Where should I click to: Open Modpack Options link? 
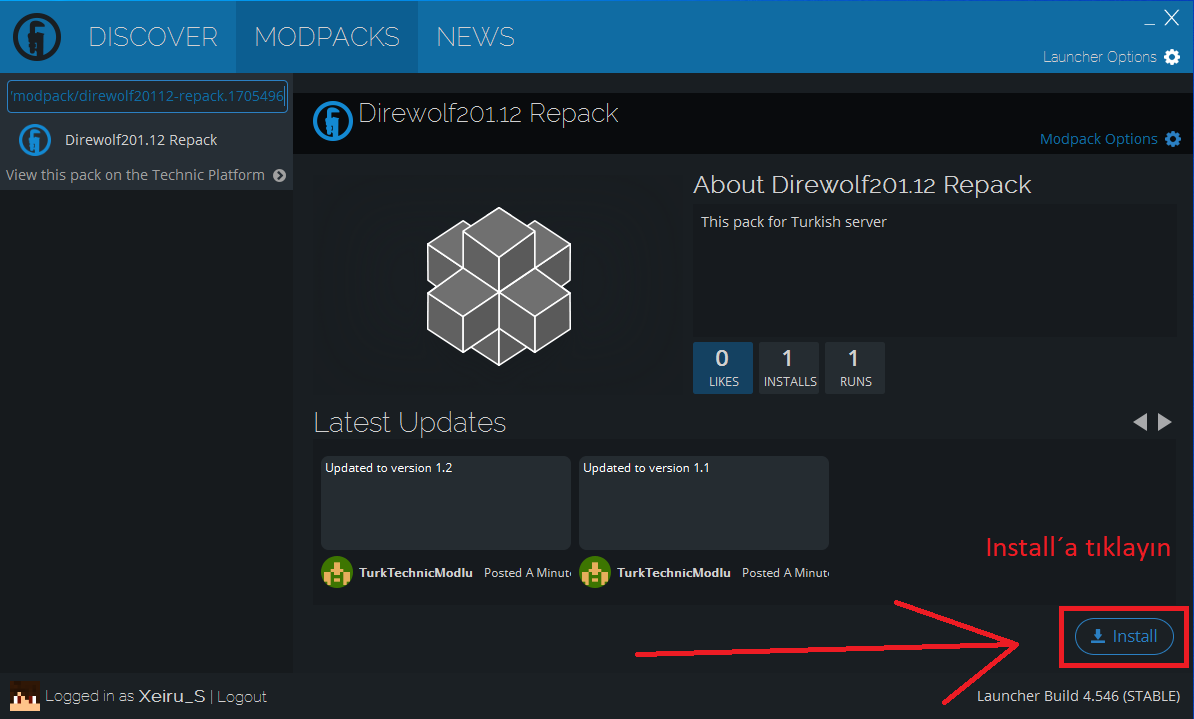pos(1098,139)
